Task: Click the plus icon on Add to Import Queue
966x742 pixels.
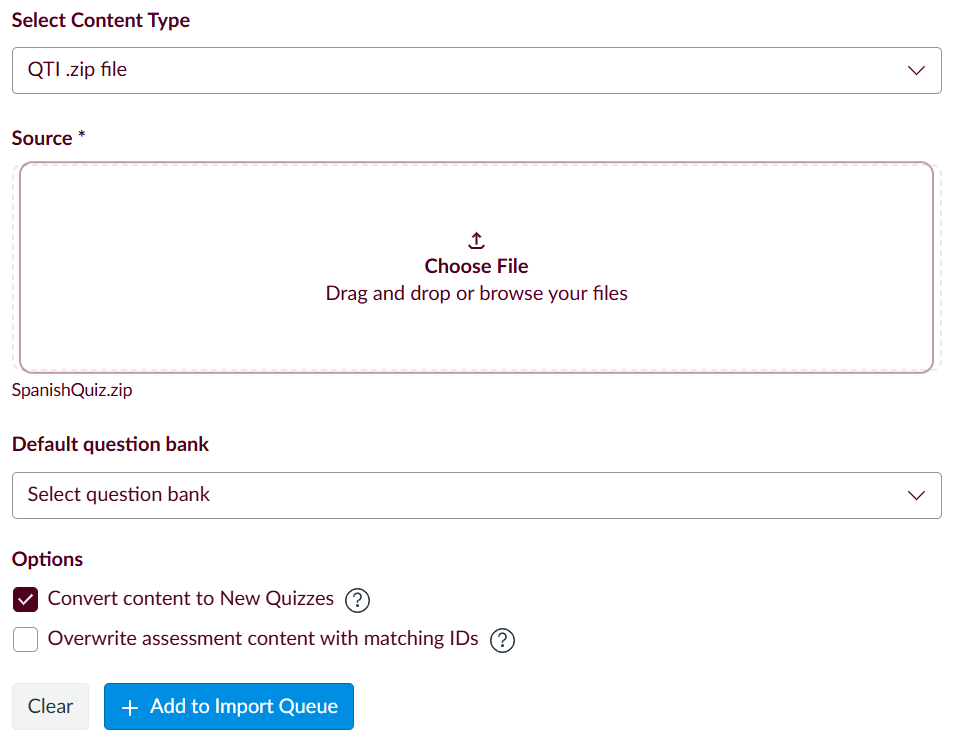Action: [x=129, y=707]
